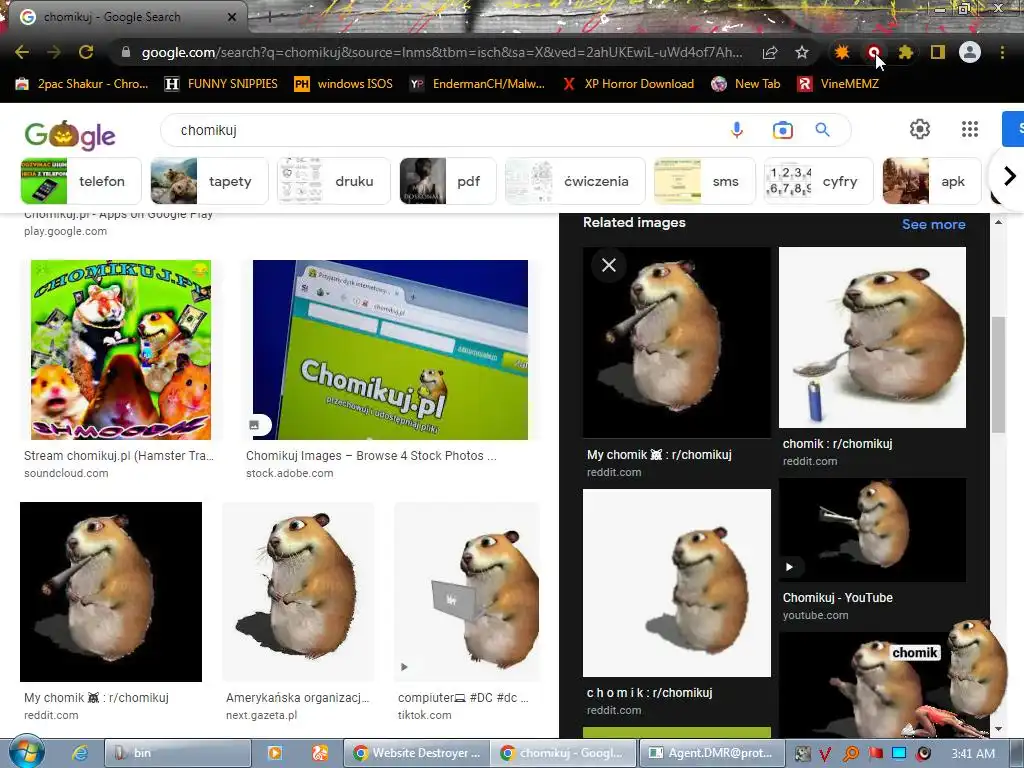Image resolution: width=1024 pixels, height=768 pixels.
Task: Search by voice with the microphone icon
Action: coord(737,130)
